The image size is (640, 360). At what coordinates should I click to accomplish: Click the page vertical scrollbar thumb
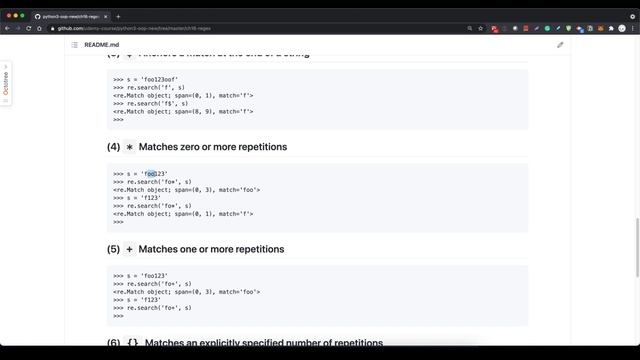click(x=637, y=248)
